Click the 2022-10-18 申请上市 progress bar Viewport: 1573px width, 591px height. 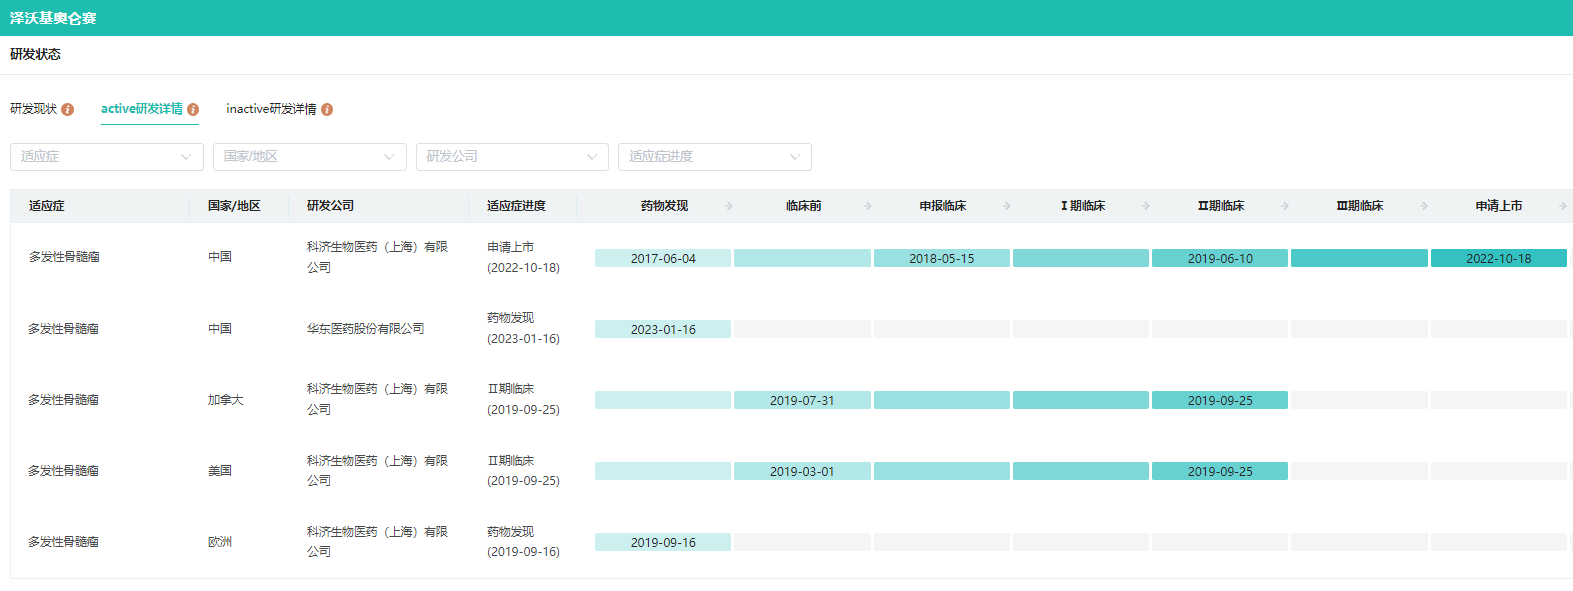tap(1498, 258)
